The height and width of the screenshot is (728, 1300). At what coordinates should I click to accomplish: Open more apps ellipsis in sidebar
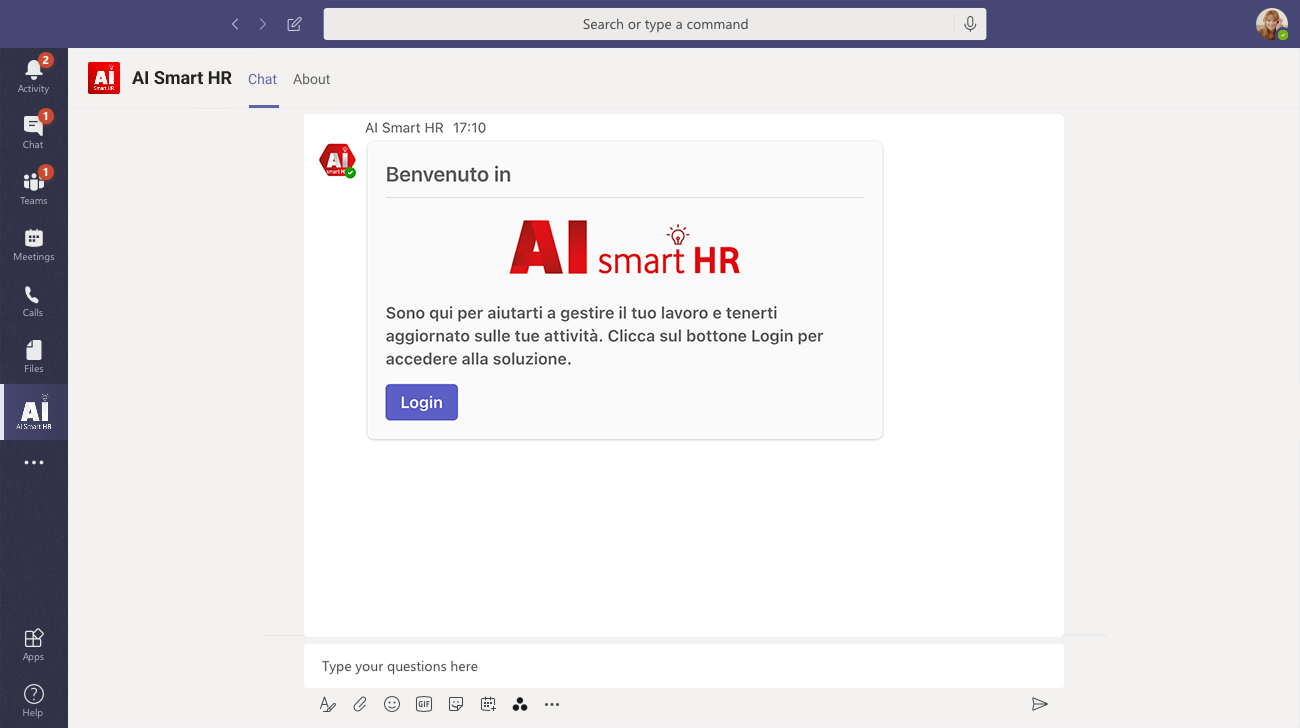33,463
